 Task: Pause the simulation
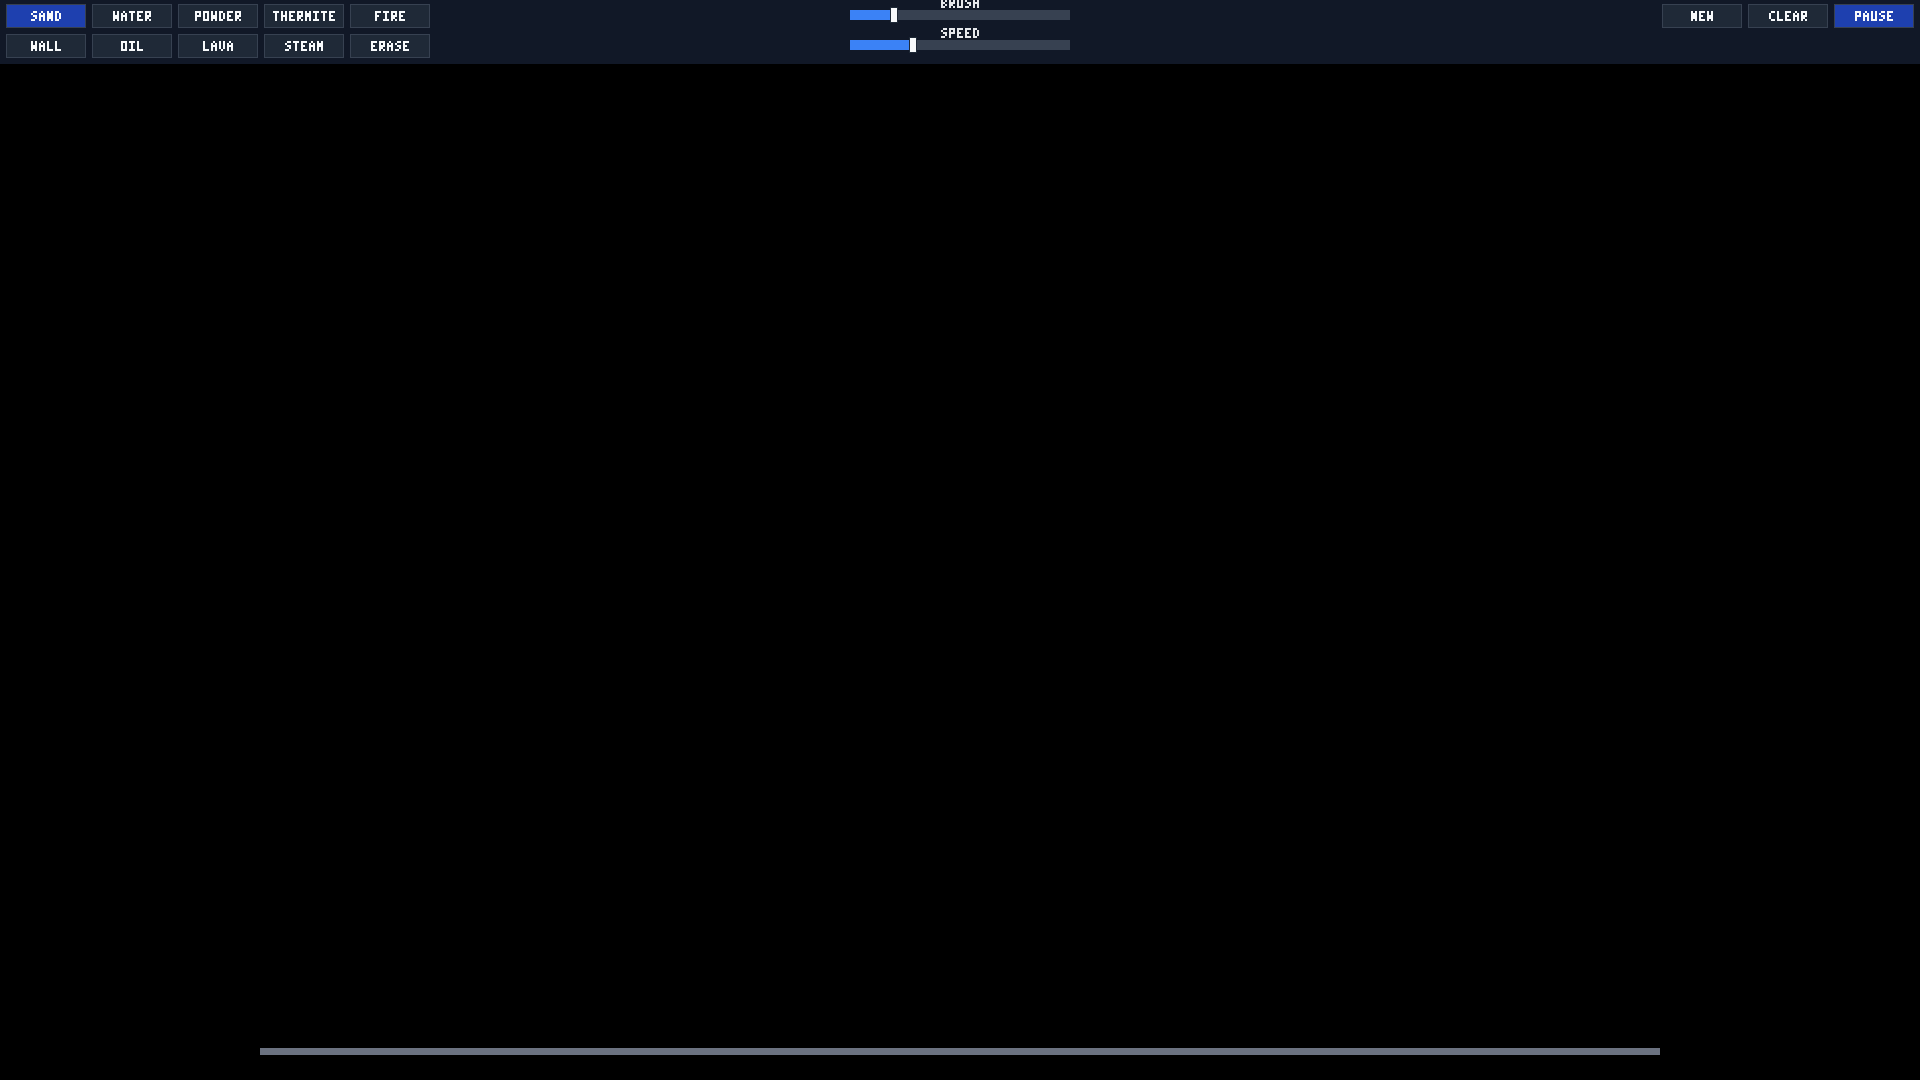pos(1874,16)
